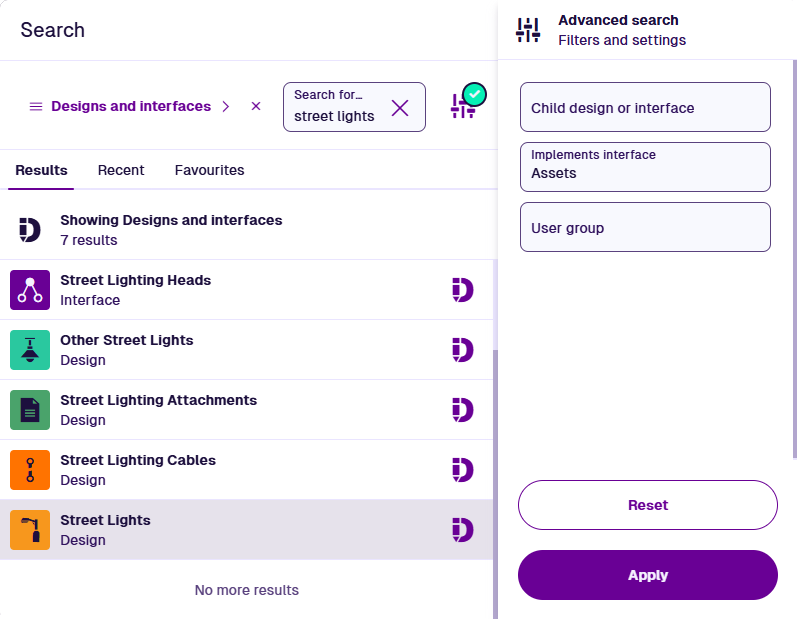
Task: Click the Advanced search header sliders icon
Action: point(528,30)
